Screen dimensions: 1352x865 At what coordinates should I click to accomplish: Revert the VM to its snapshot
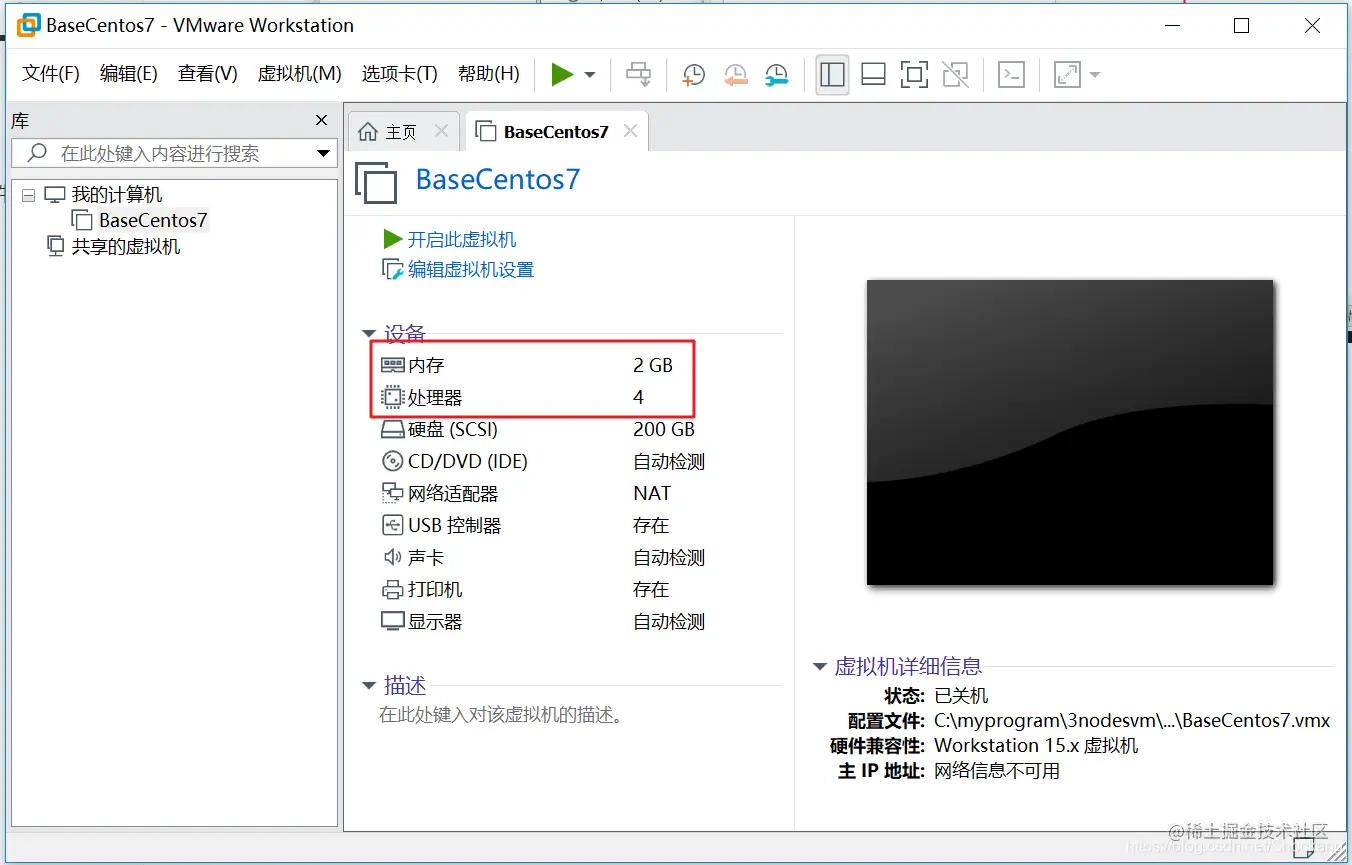click(736, 74)
